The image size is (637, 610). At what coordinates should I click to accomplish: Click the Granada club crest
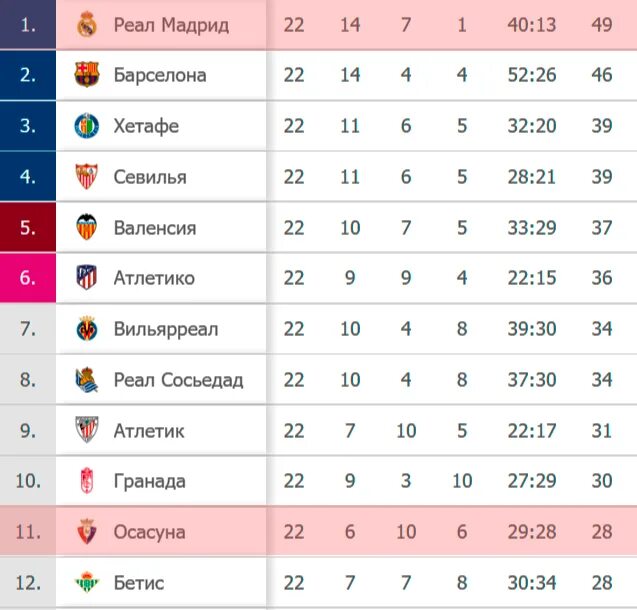click(87, 482)
